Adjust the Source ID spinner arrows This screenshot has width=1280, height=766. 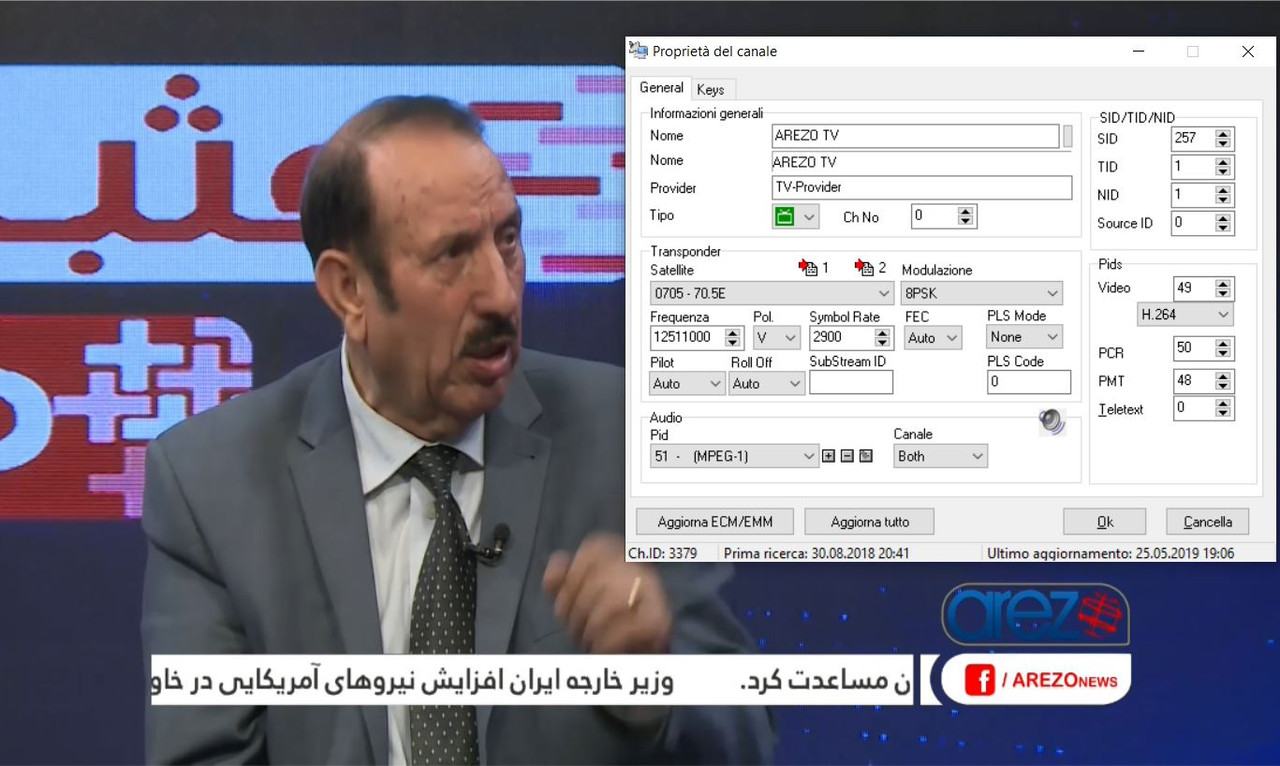pos(1224,223)
